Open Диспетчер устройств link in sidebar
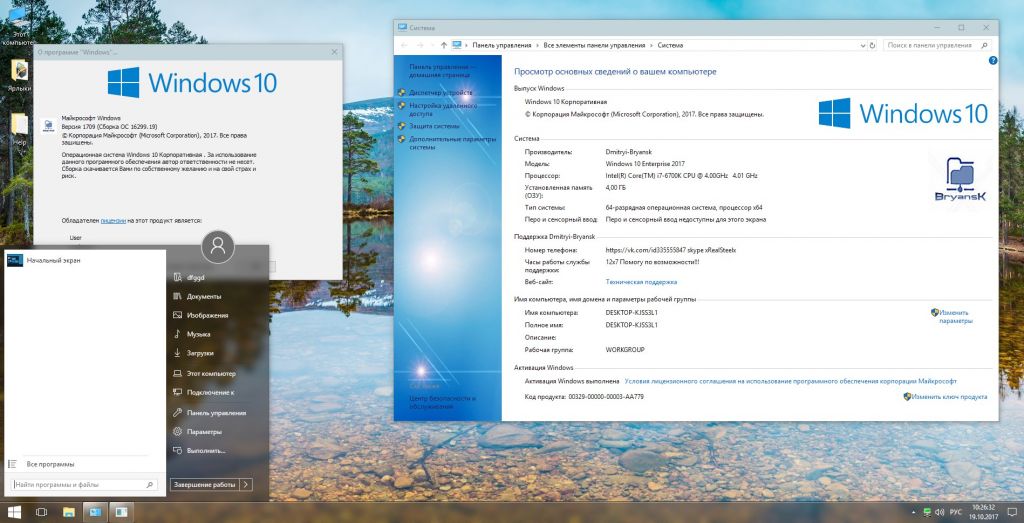The height and width of the screenshot is (523, 1024). 440,92
